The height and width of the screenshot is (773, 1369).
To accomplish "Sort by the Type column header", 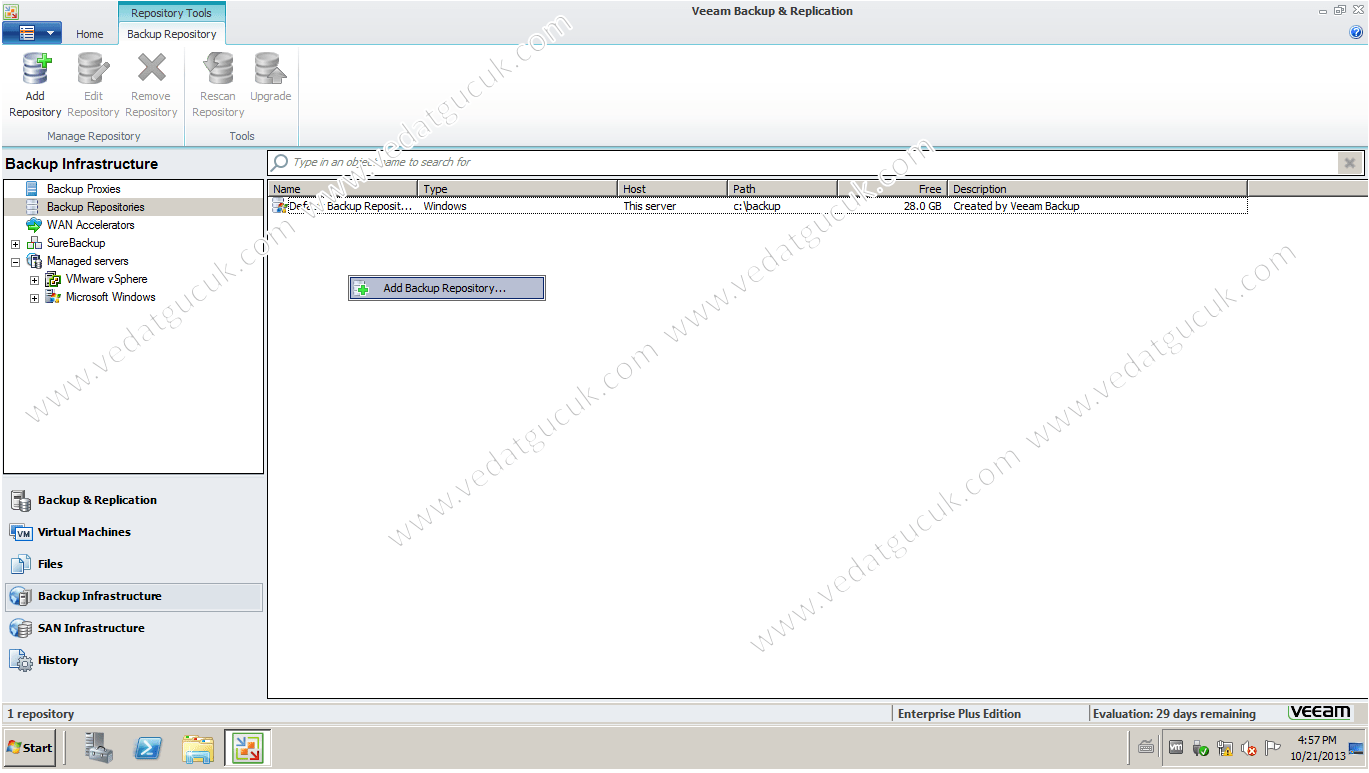I will click(518, 189).
